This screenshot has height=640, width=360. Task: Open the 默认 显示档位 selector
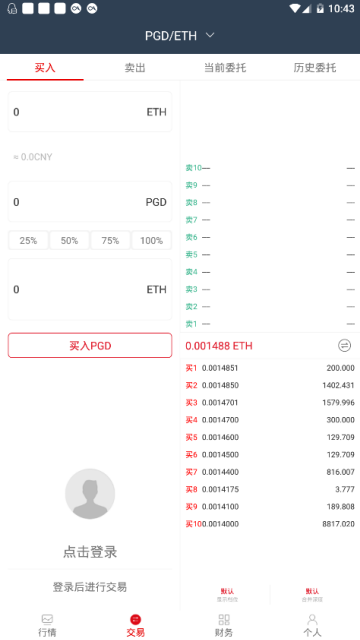(x=227, y=595)
